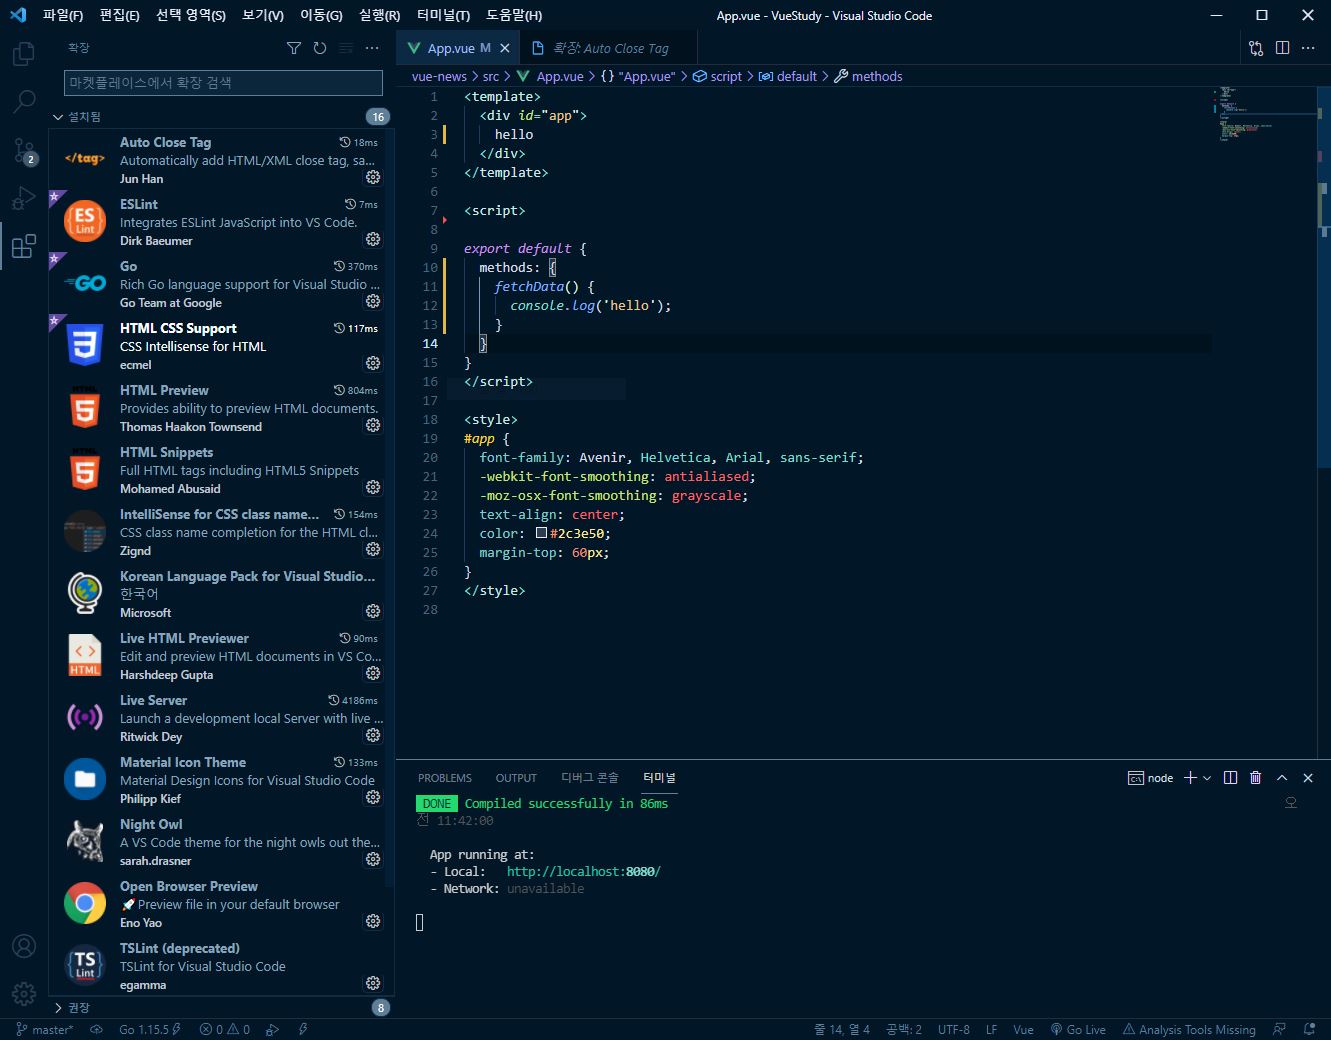Refresh the extensions list
This screenshot has height=1040, width=1331.
click(x=320, y=48)
